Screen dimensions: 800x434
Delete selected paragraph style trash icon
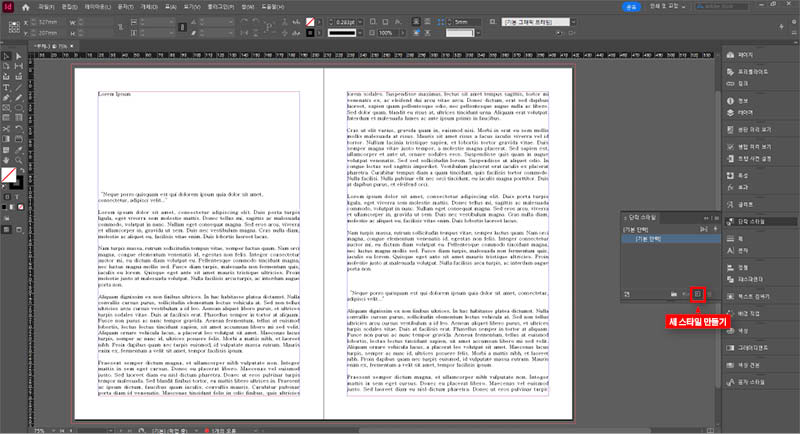pyautogui.click(x=710, y=294)
